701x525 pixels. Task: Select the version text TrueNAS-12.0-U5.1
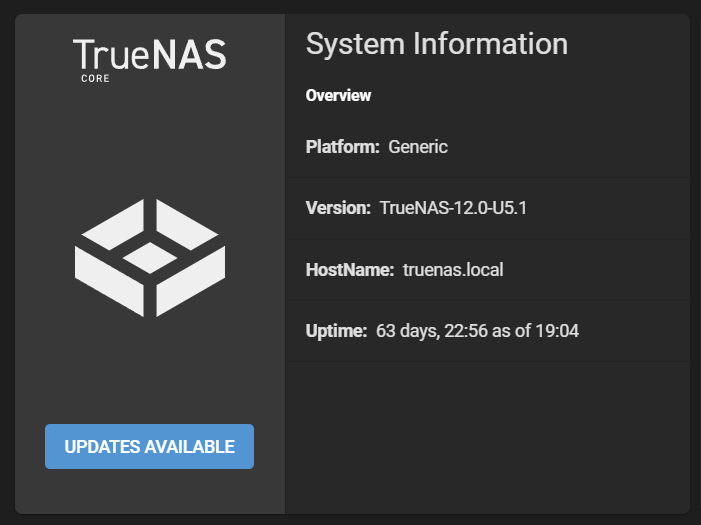coord(453,208)
